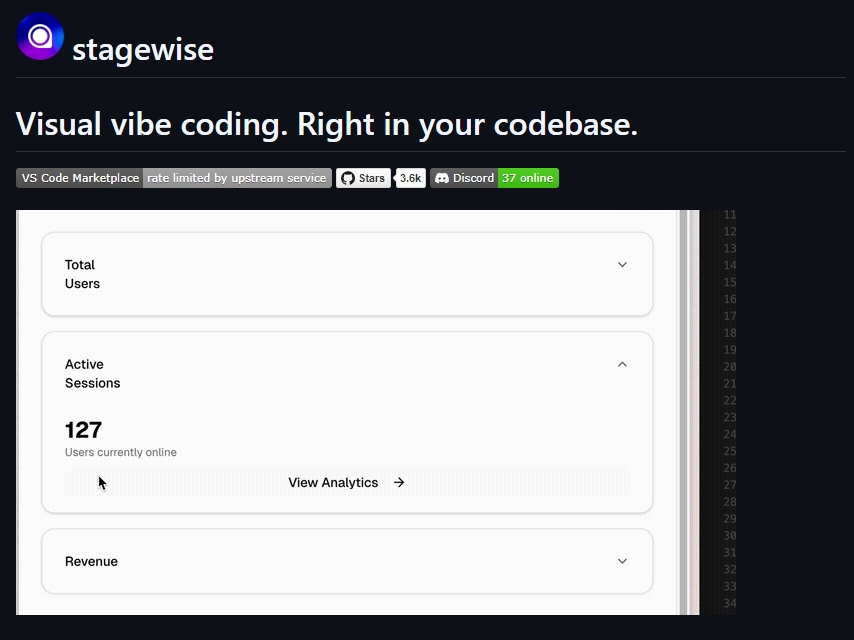Click the arrow icon beside View Analytics
Image resolution: width=854 pixels, height=640 pixels.
pyautogui.click(x=399, y=483)
